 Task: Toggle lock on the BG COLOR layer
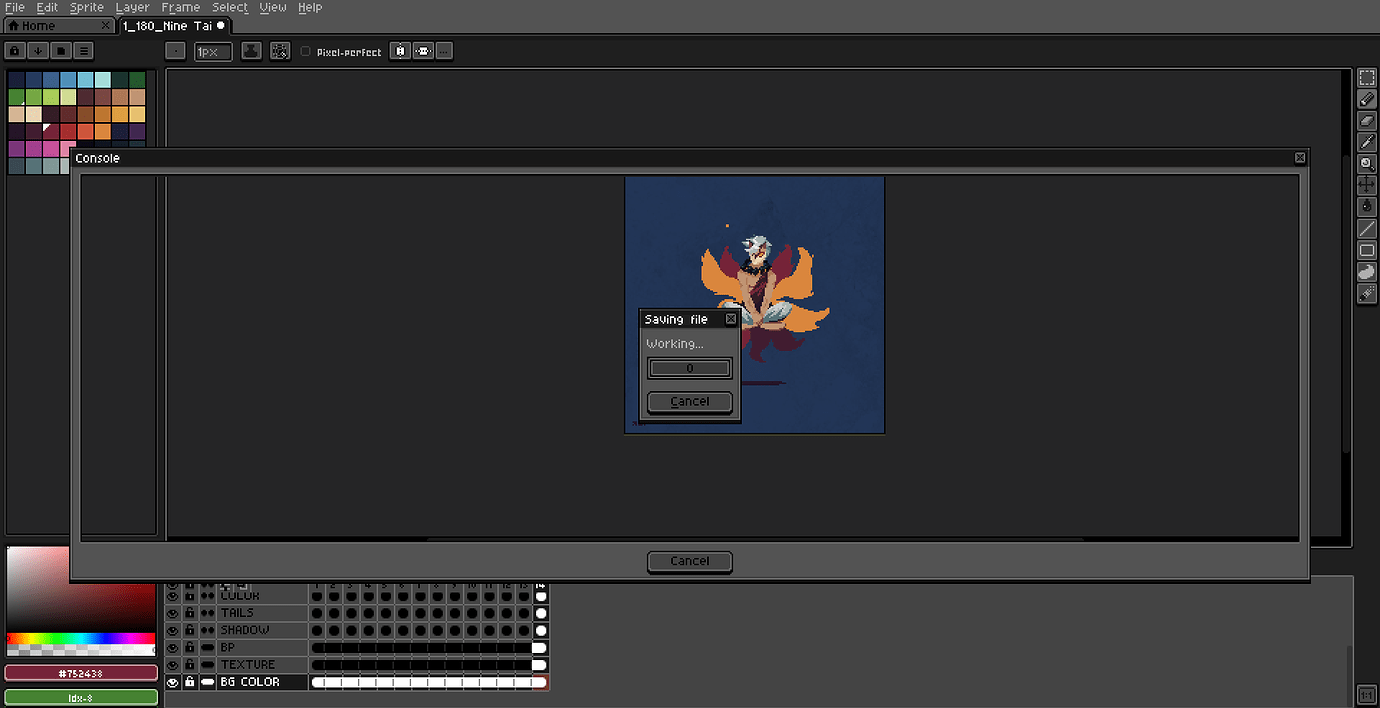(190, 682)
